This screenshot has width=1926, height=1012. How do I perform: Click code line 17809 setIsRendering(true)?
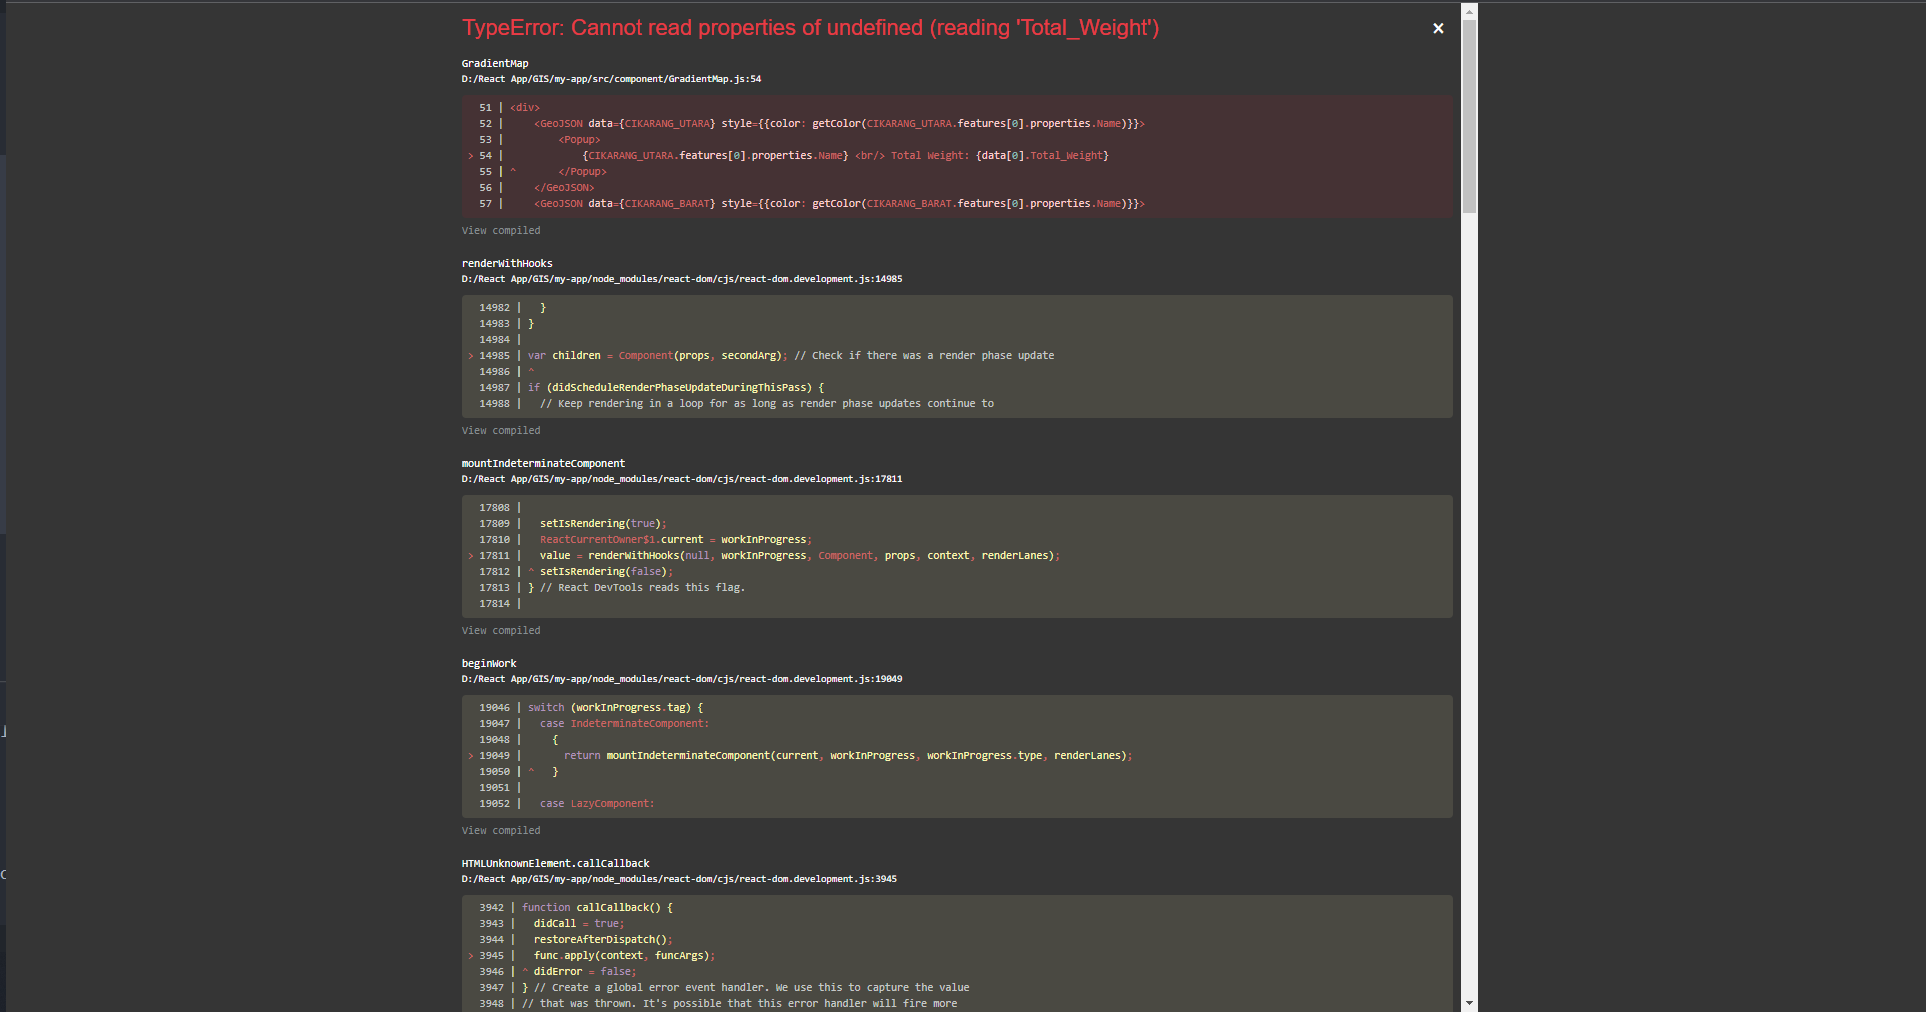pyautogui.click(x=573, y=524)
